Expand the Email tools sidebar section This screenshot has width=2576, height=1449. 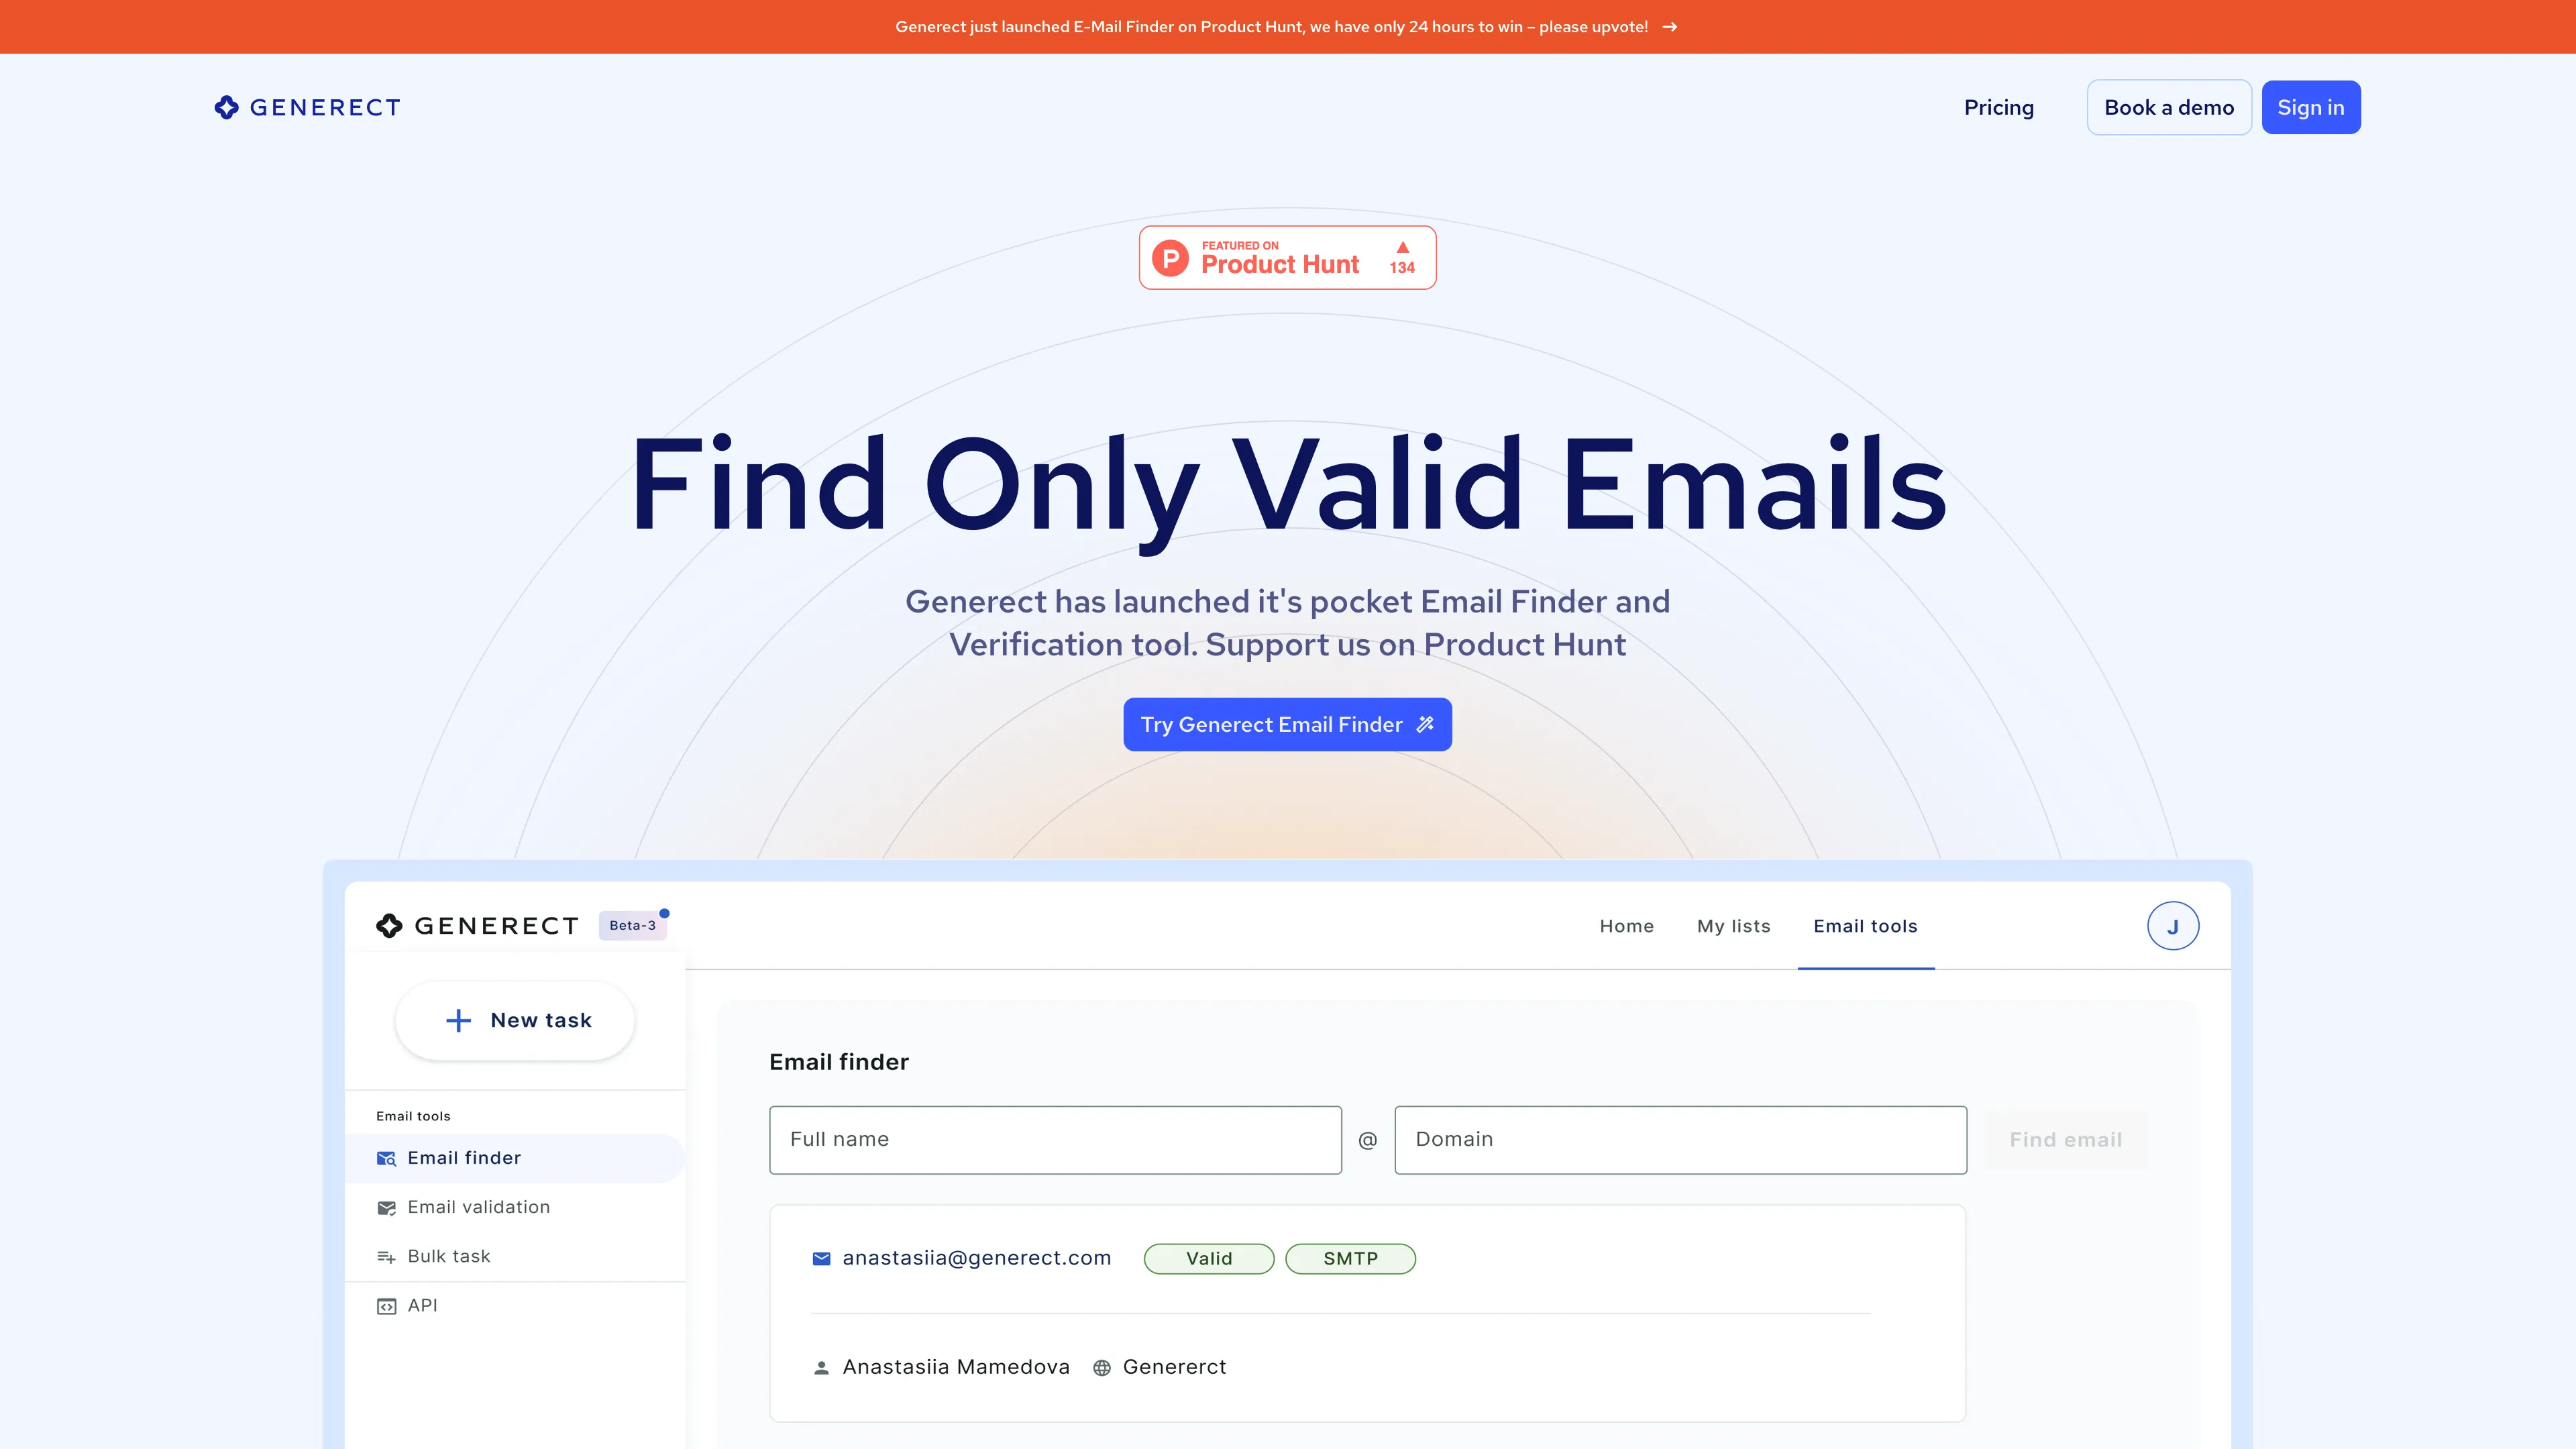point(413,1115)
